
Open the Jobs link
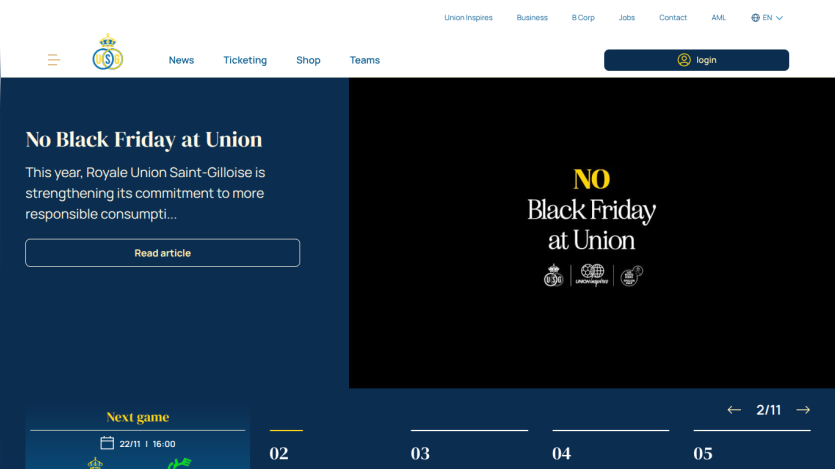(627, 18)
